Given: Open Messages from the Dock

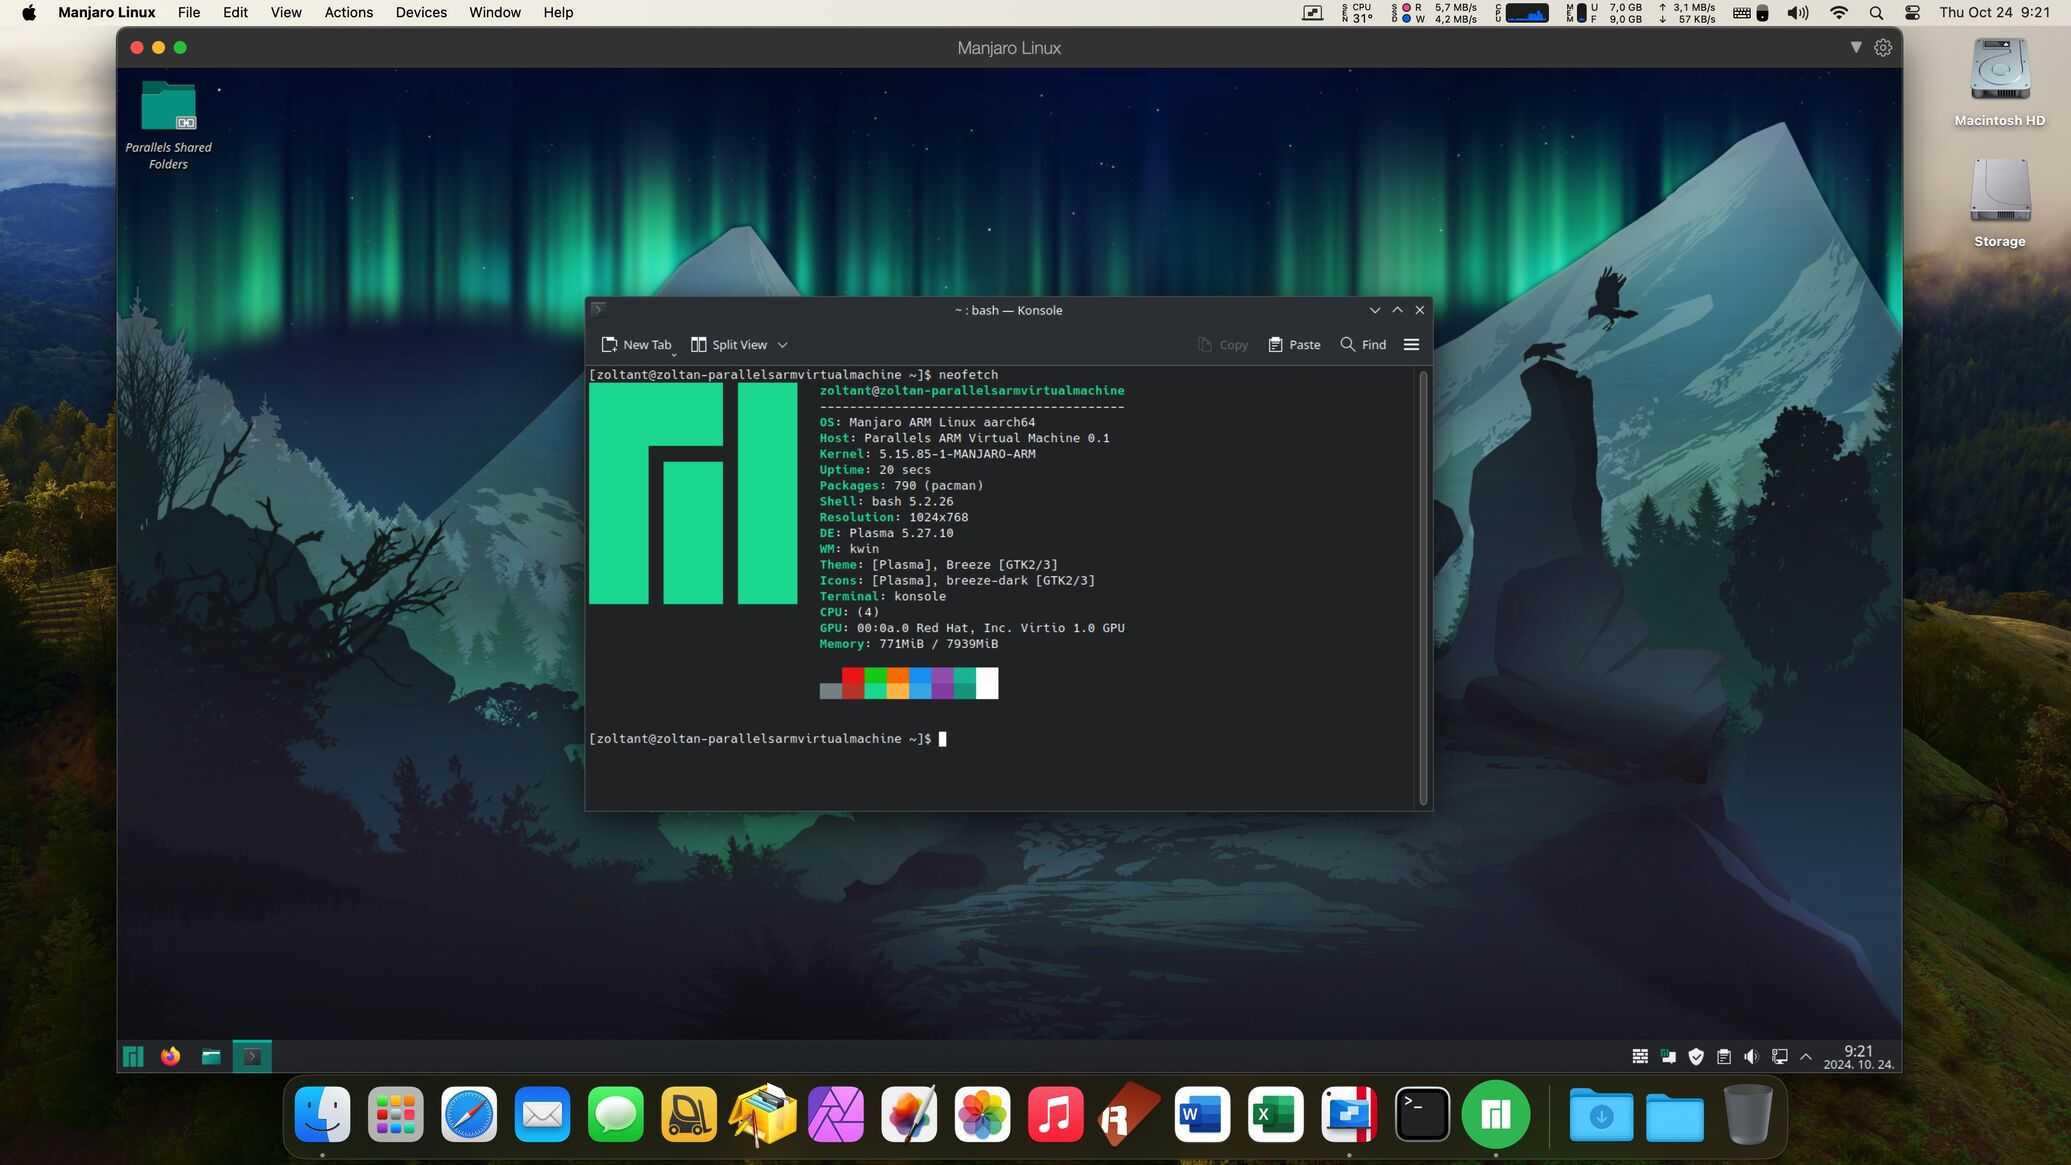Looking at the screenshot, I should (616, 1114).
